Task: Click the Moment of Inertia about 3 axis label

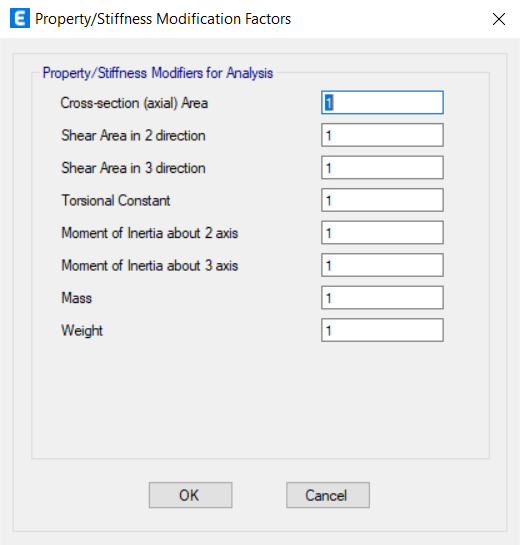Action: (x=150, y=266)
